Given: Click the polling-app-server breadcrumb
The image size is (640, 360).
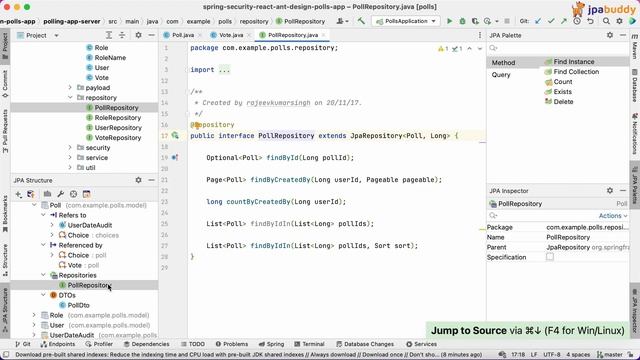Looking at the screenshot, I should tap(72, 21).
